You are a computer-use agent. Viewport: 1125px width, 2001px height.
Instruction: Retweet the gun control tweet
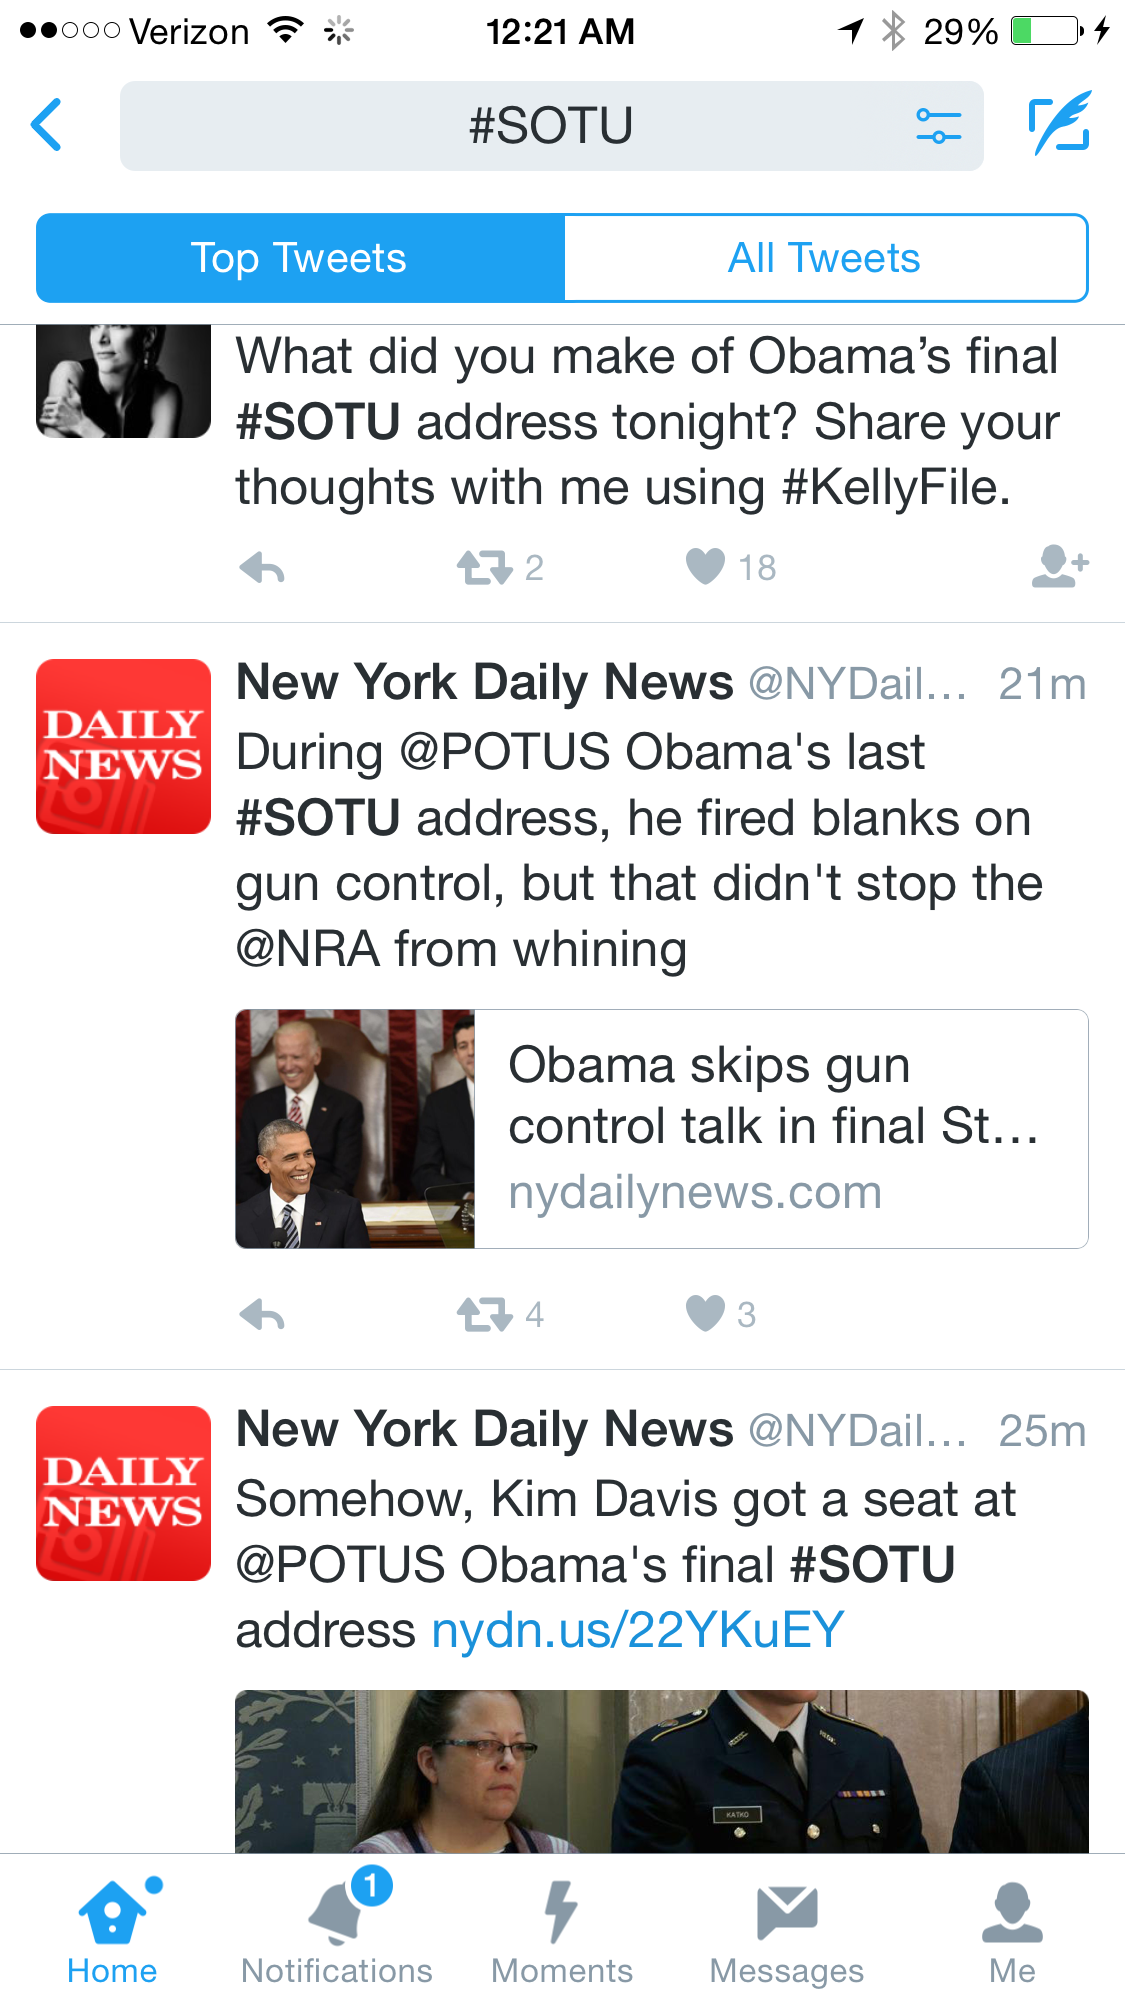[485, 1314]
